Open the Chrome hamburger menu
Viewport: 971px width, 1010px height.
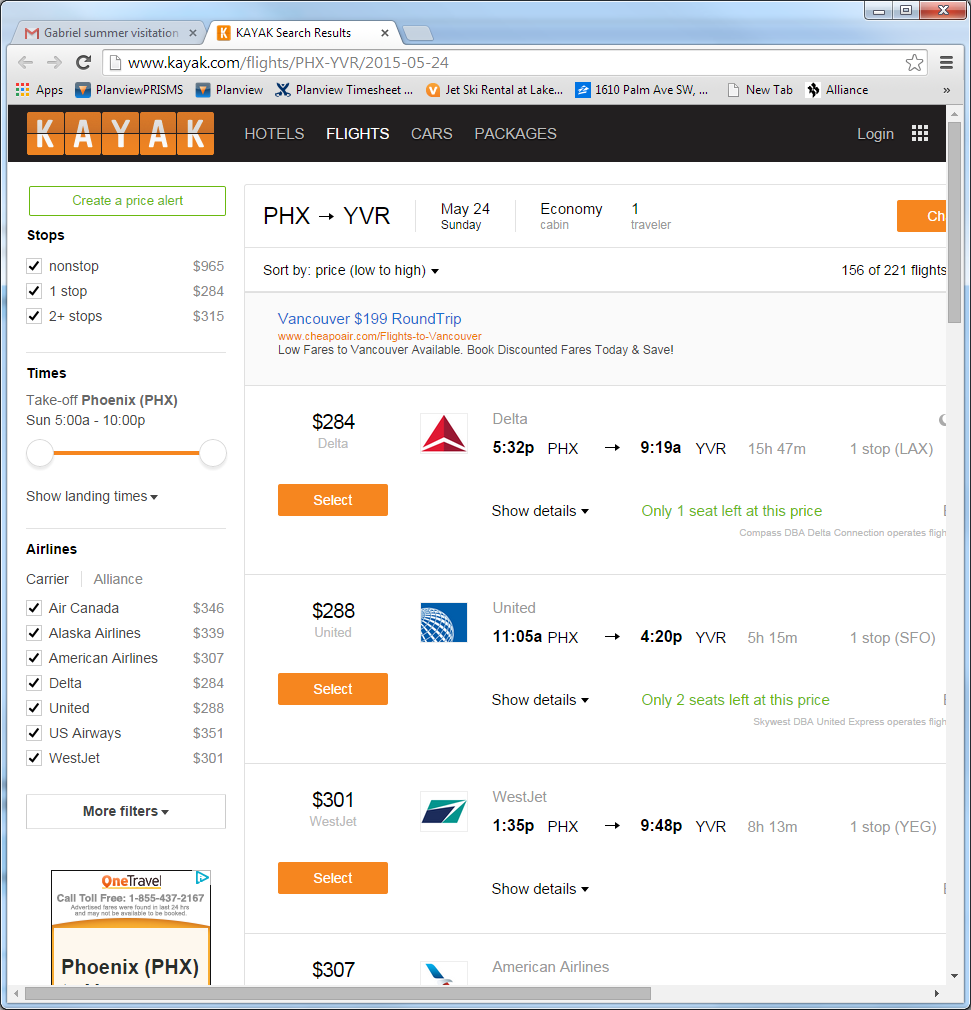(946, 63)
